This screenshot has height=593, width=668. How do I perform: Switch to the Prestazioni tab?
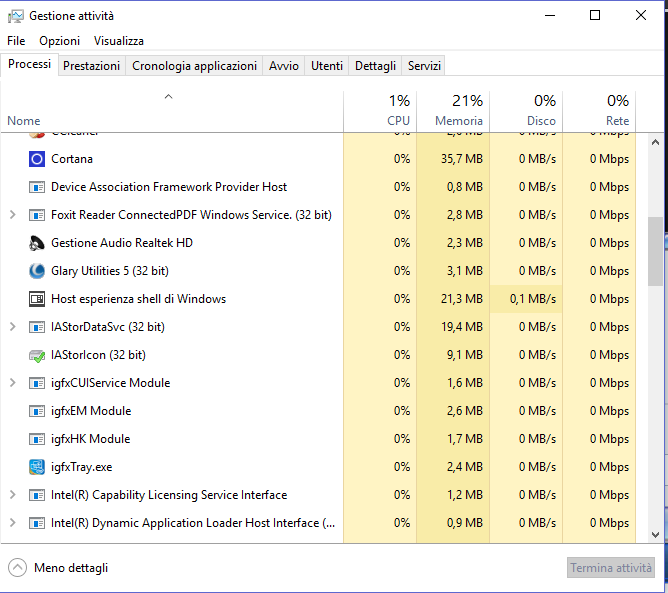click(x=92, y=66)
